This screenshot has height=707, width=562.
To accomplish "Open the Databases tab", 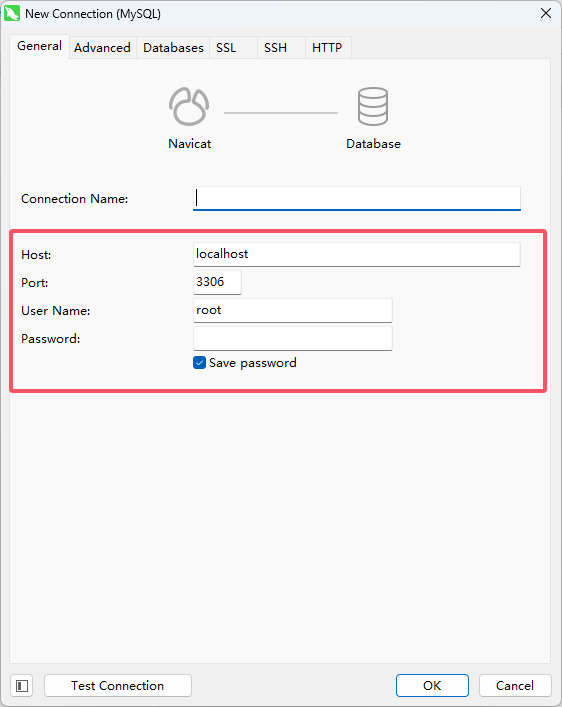I will pos(173,47).
